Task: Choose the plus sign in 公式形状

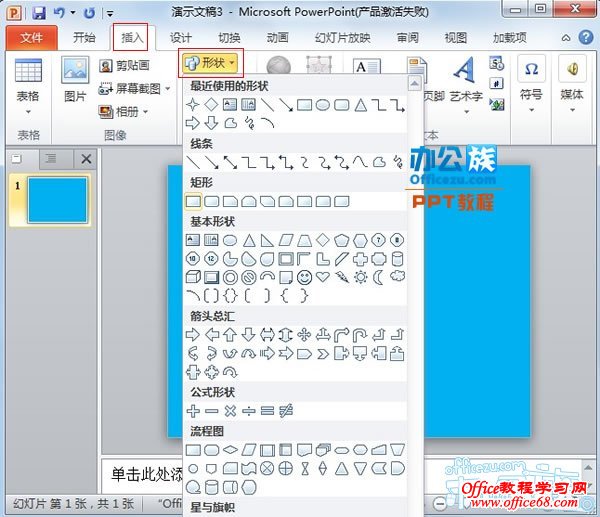Action: pos(193,411)
